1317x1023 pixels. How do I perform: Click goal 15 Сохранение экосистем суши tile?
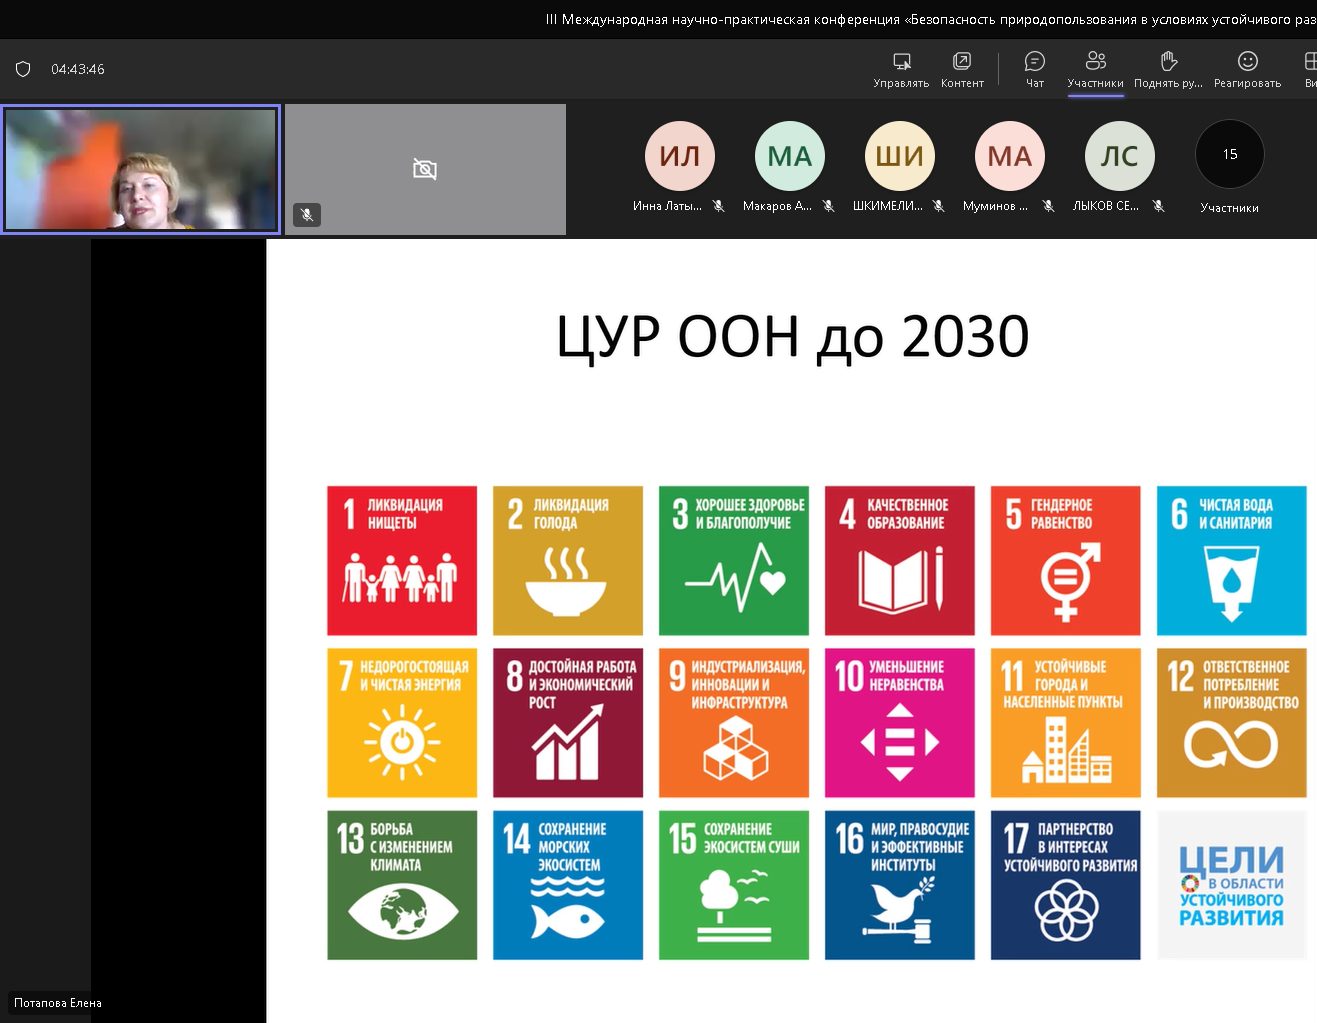(x=734, y=885)
